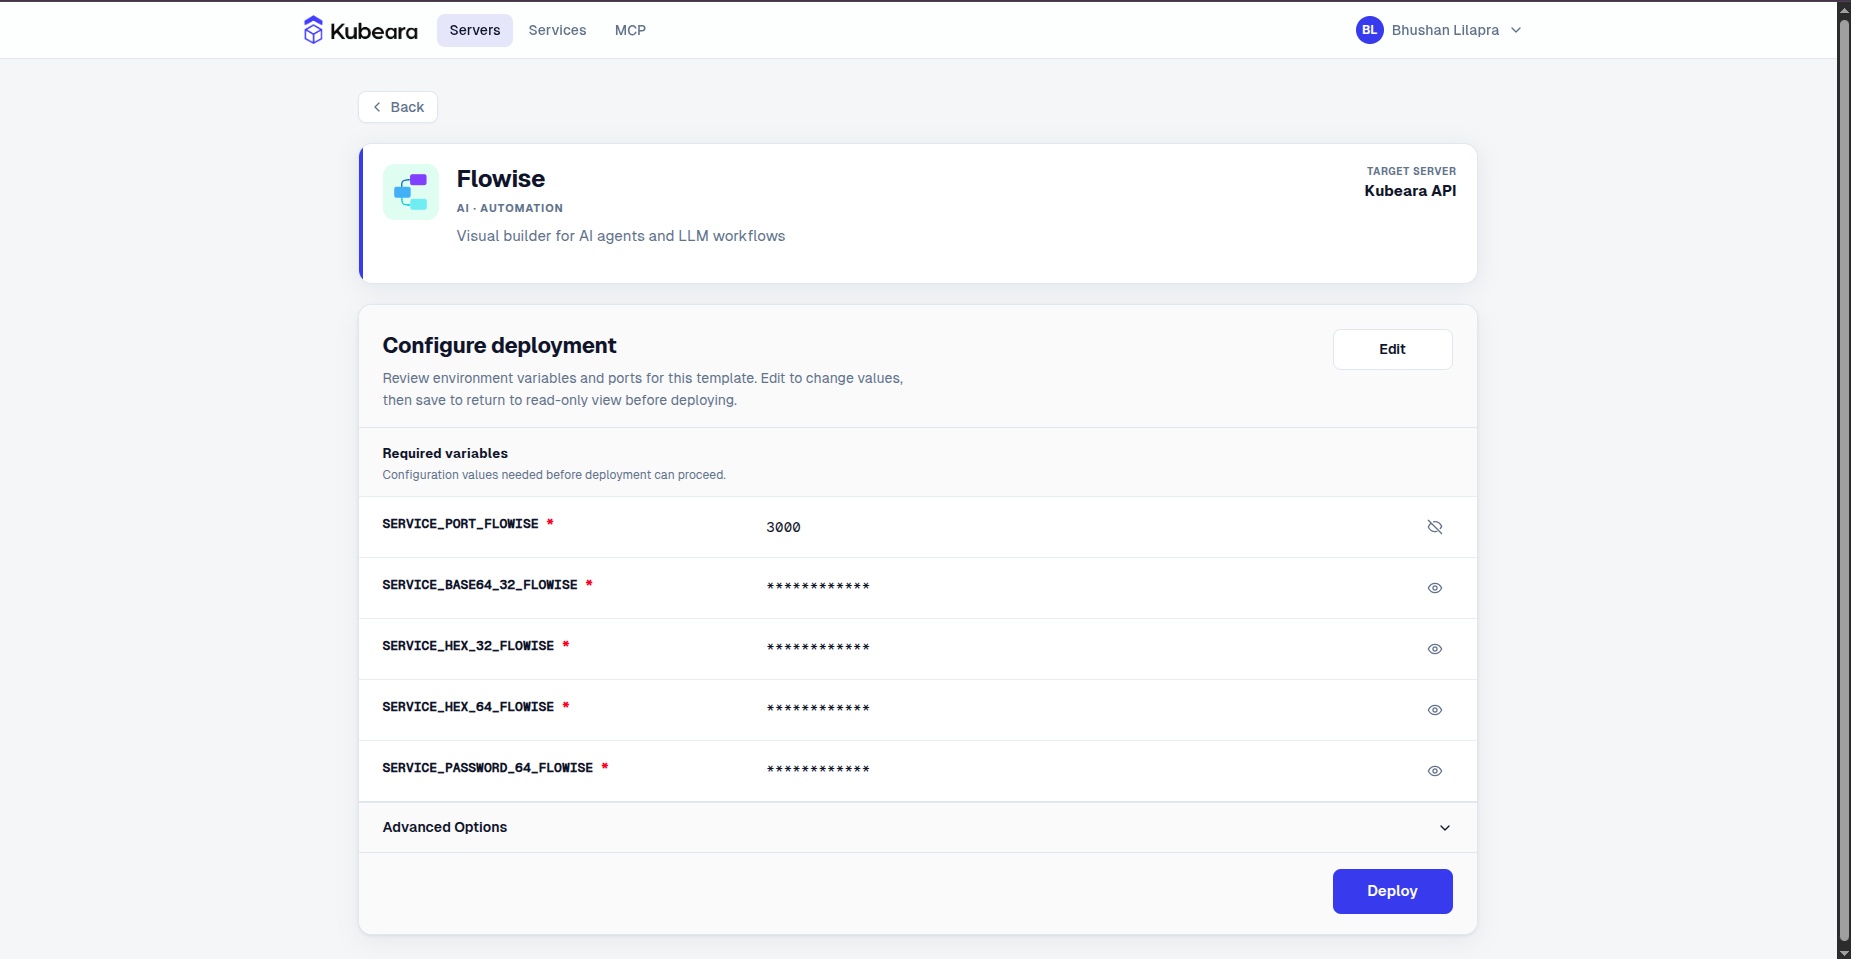Click the SERVICE_PORT_FLOWISE label
This screenshot has width=1851, height=959.
(x=460, y=524)
